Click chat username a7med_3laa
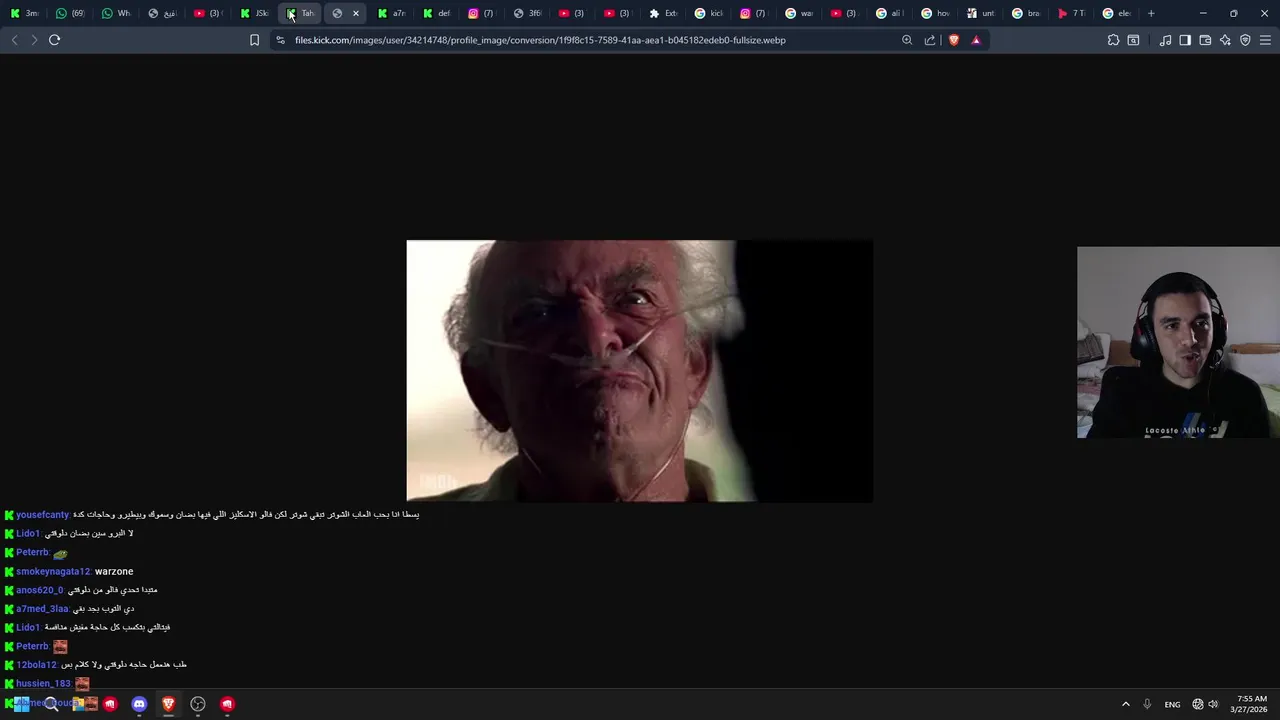The image size is (1280, 720). point(42,609)
